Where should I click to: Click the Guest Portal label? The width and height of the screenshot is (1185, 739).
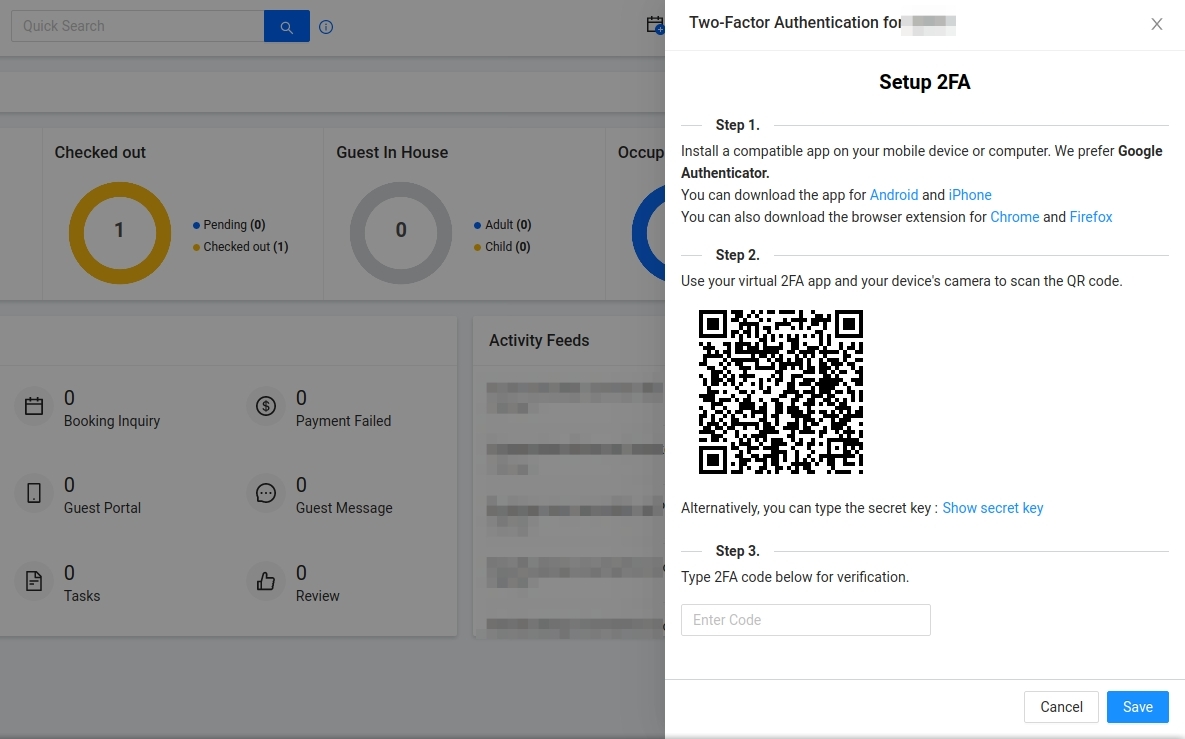tap(102, 508)
